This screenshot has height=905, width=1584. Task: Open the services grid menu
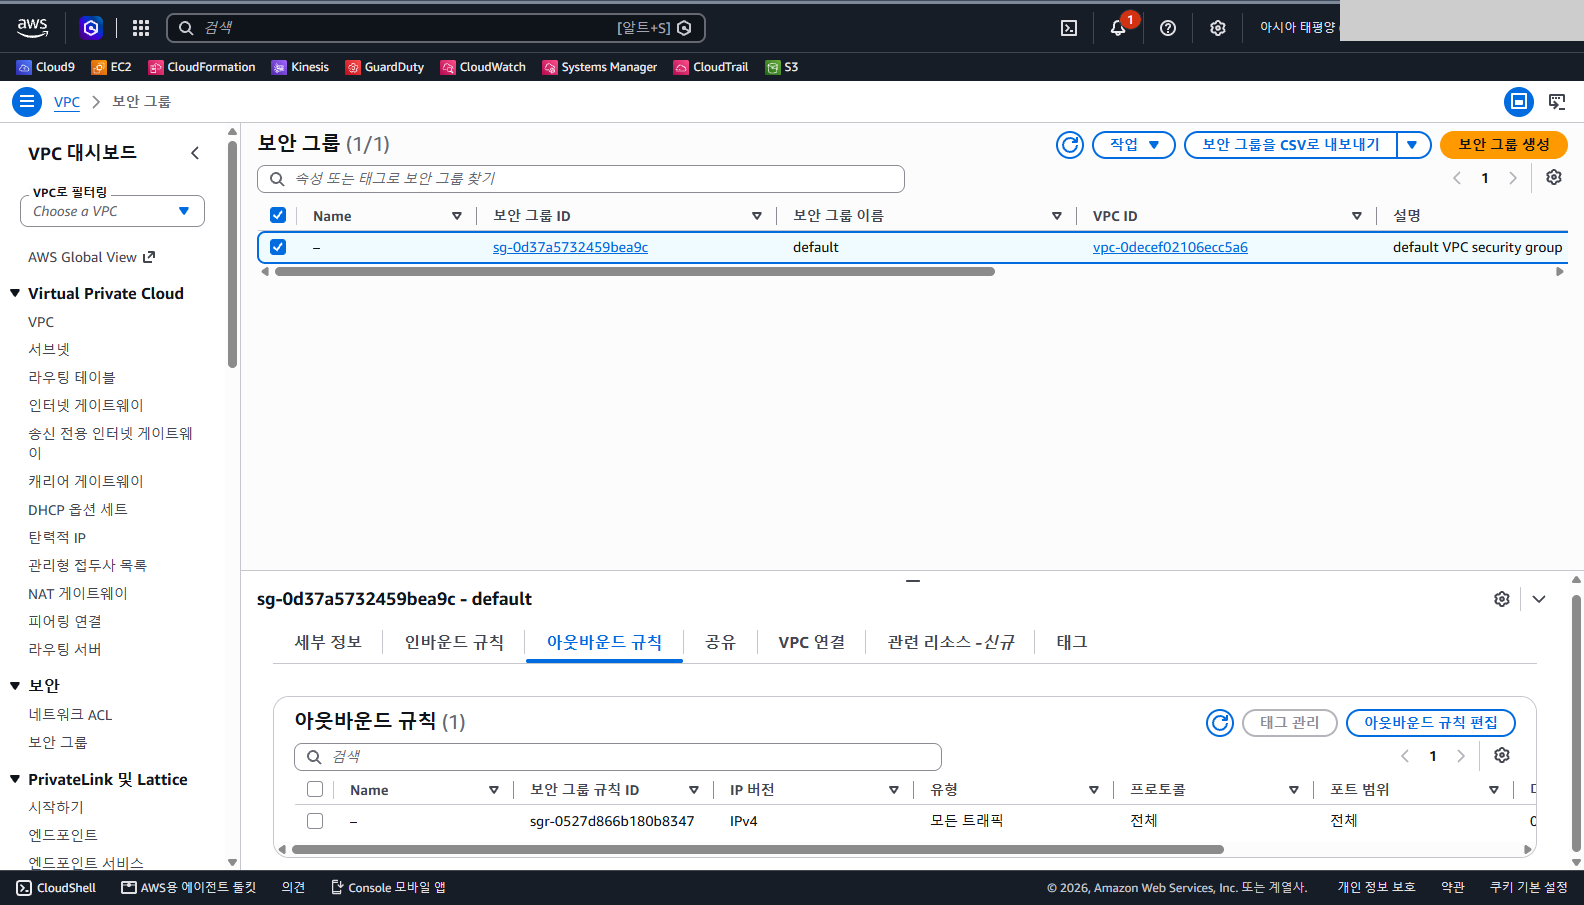click(x=141, y=28)
